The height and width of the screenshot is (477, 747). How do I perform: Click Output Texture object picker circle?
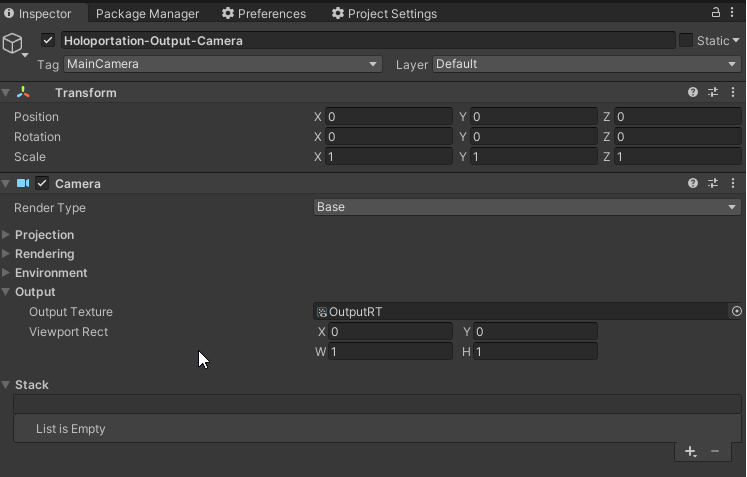(x=737, y=311)
